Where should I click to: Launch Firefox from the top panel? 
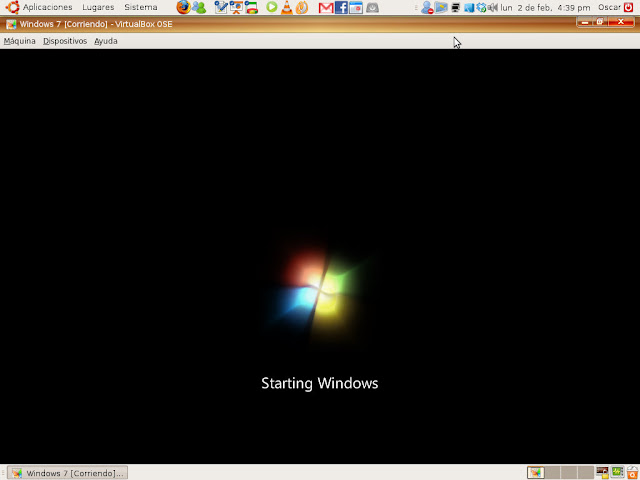point(183,7)
